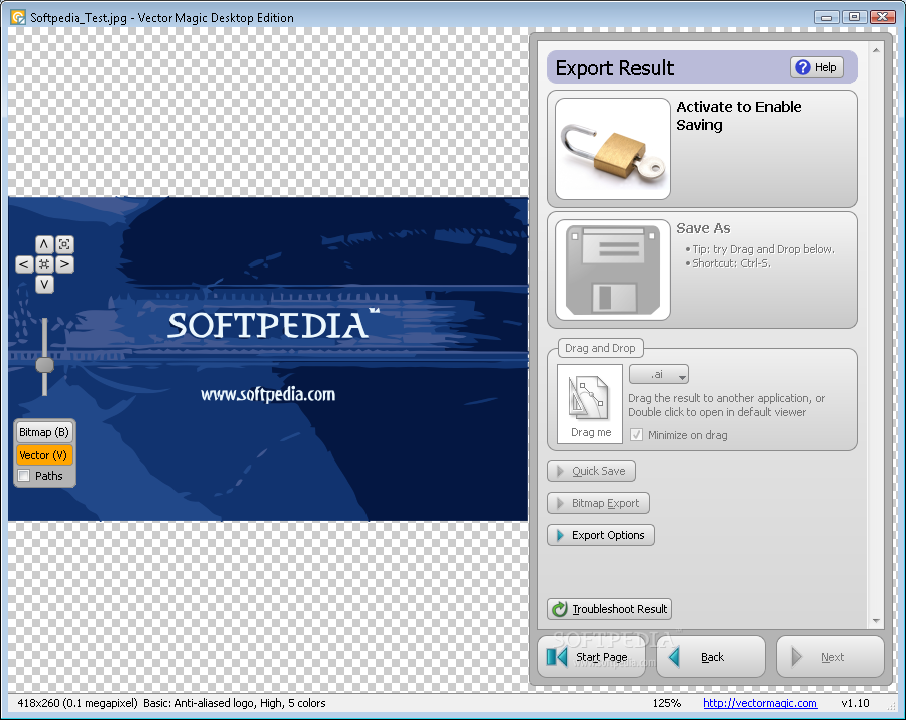This screenshot has width=906, height=720.
Task: Switch preview to Bitmap (B) view
Action: tap(44, 432)
